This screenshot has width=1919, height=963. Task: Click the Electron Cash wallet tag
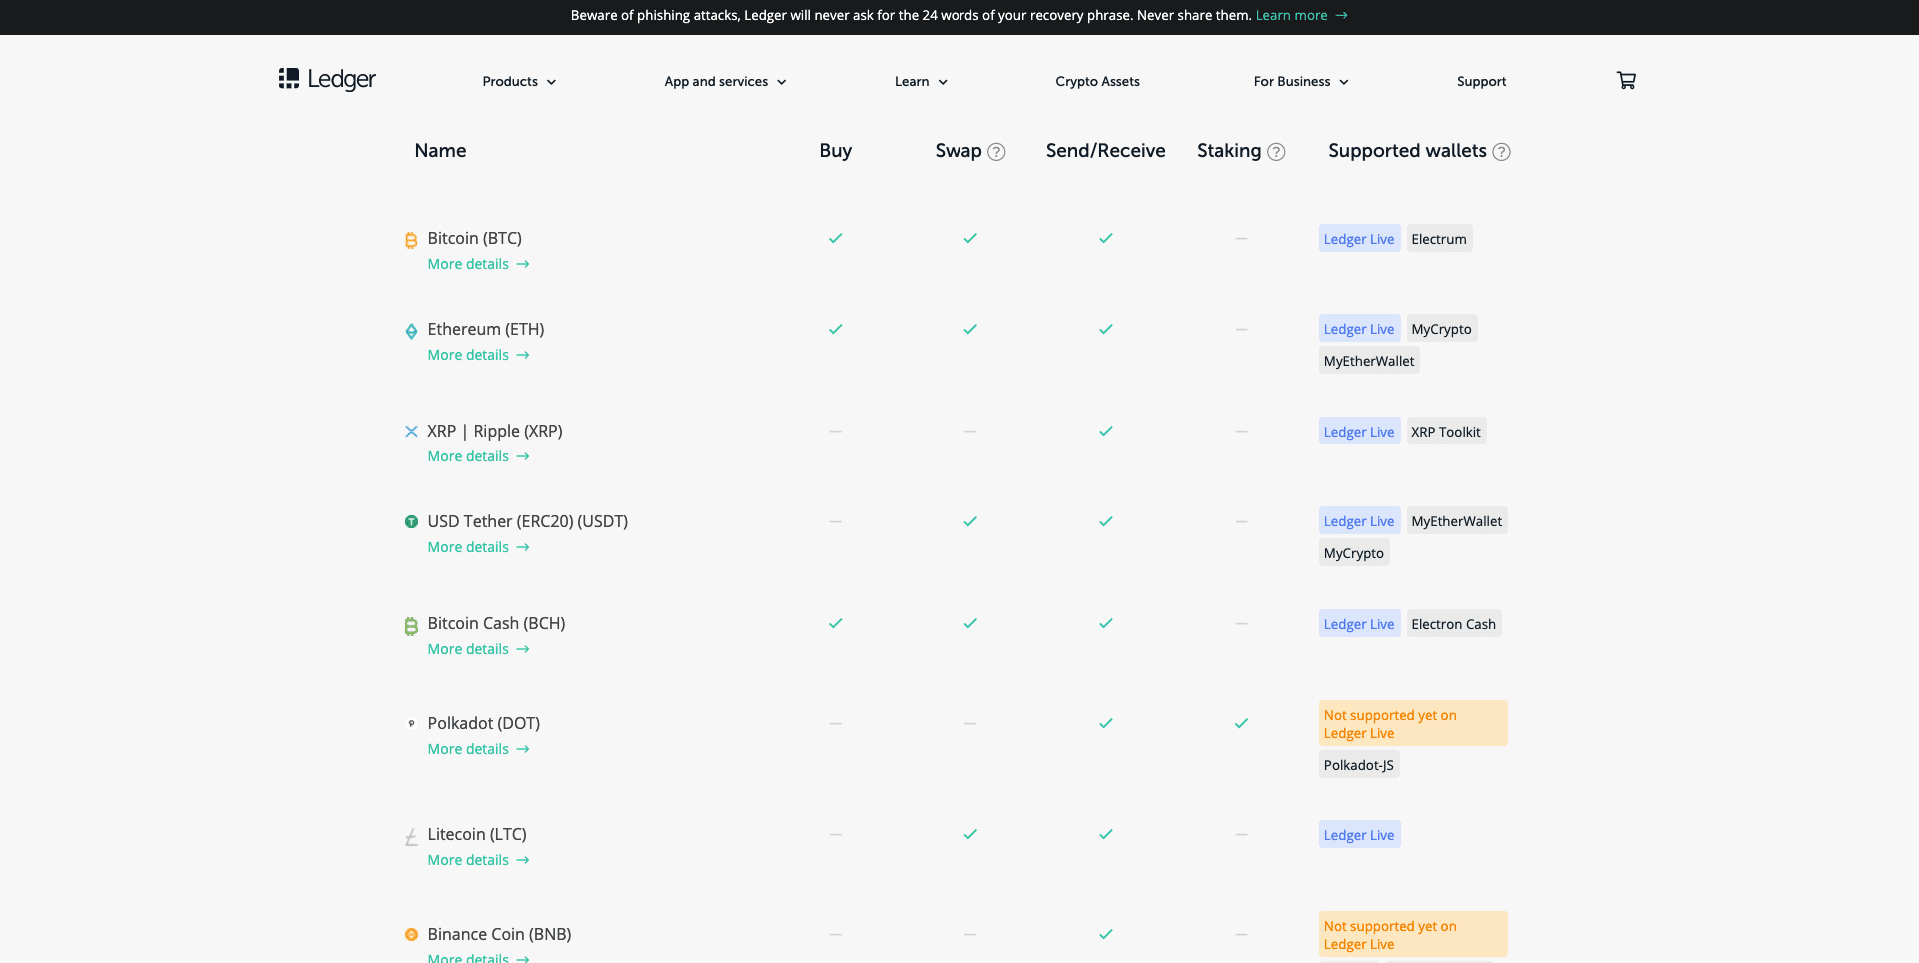[1454, 624]
